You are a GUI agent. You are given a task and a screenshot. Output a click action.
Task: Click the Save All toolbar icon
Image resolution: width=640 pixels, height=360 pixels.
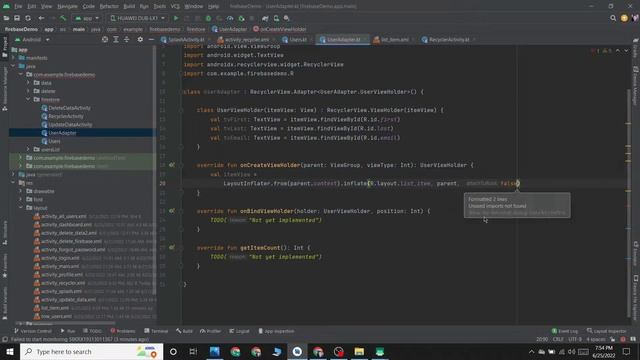coord(17,18)
